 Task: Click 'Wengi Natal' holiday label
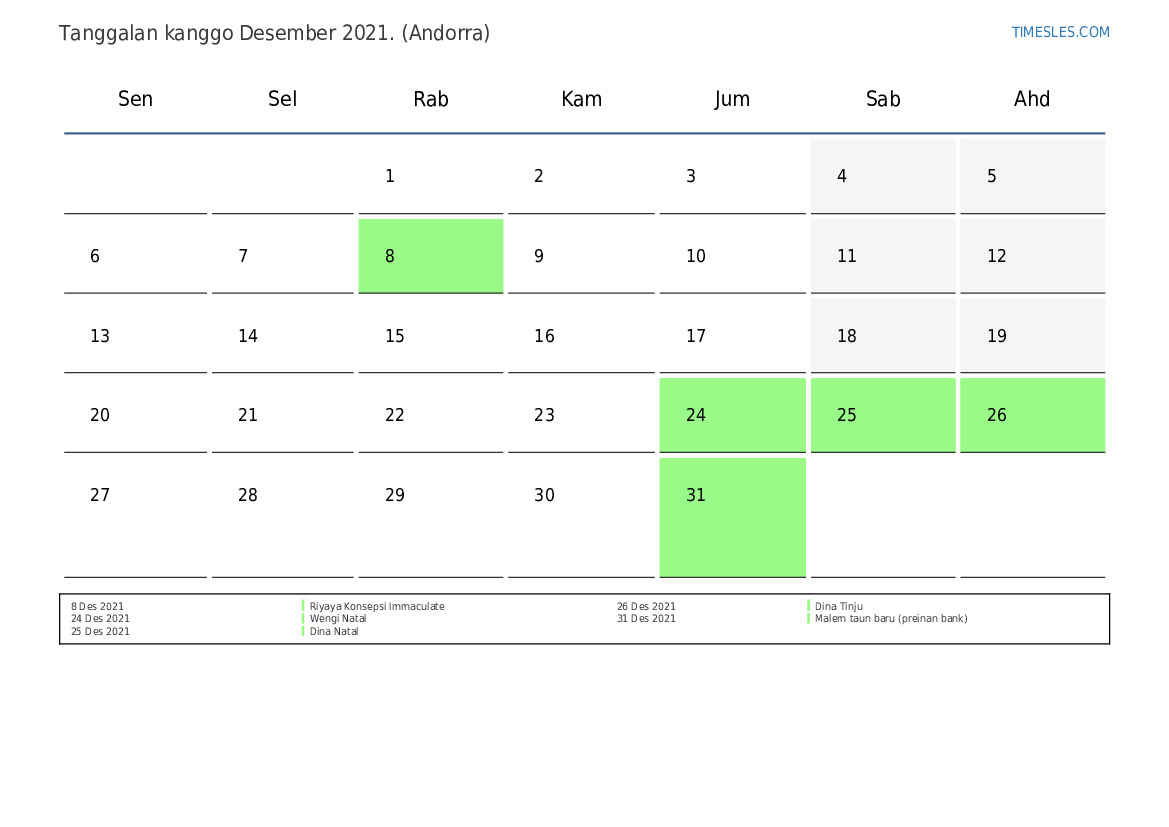coord(338,618)
